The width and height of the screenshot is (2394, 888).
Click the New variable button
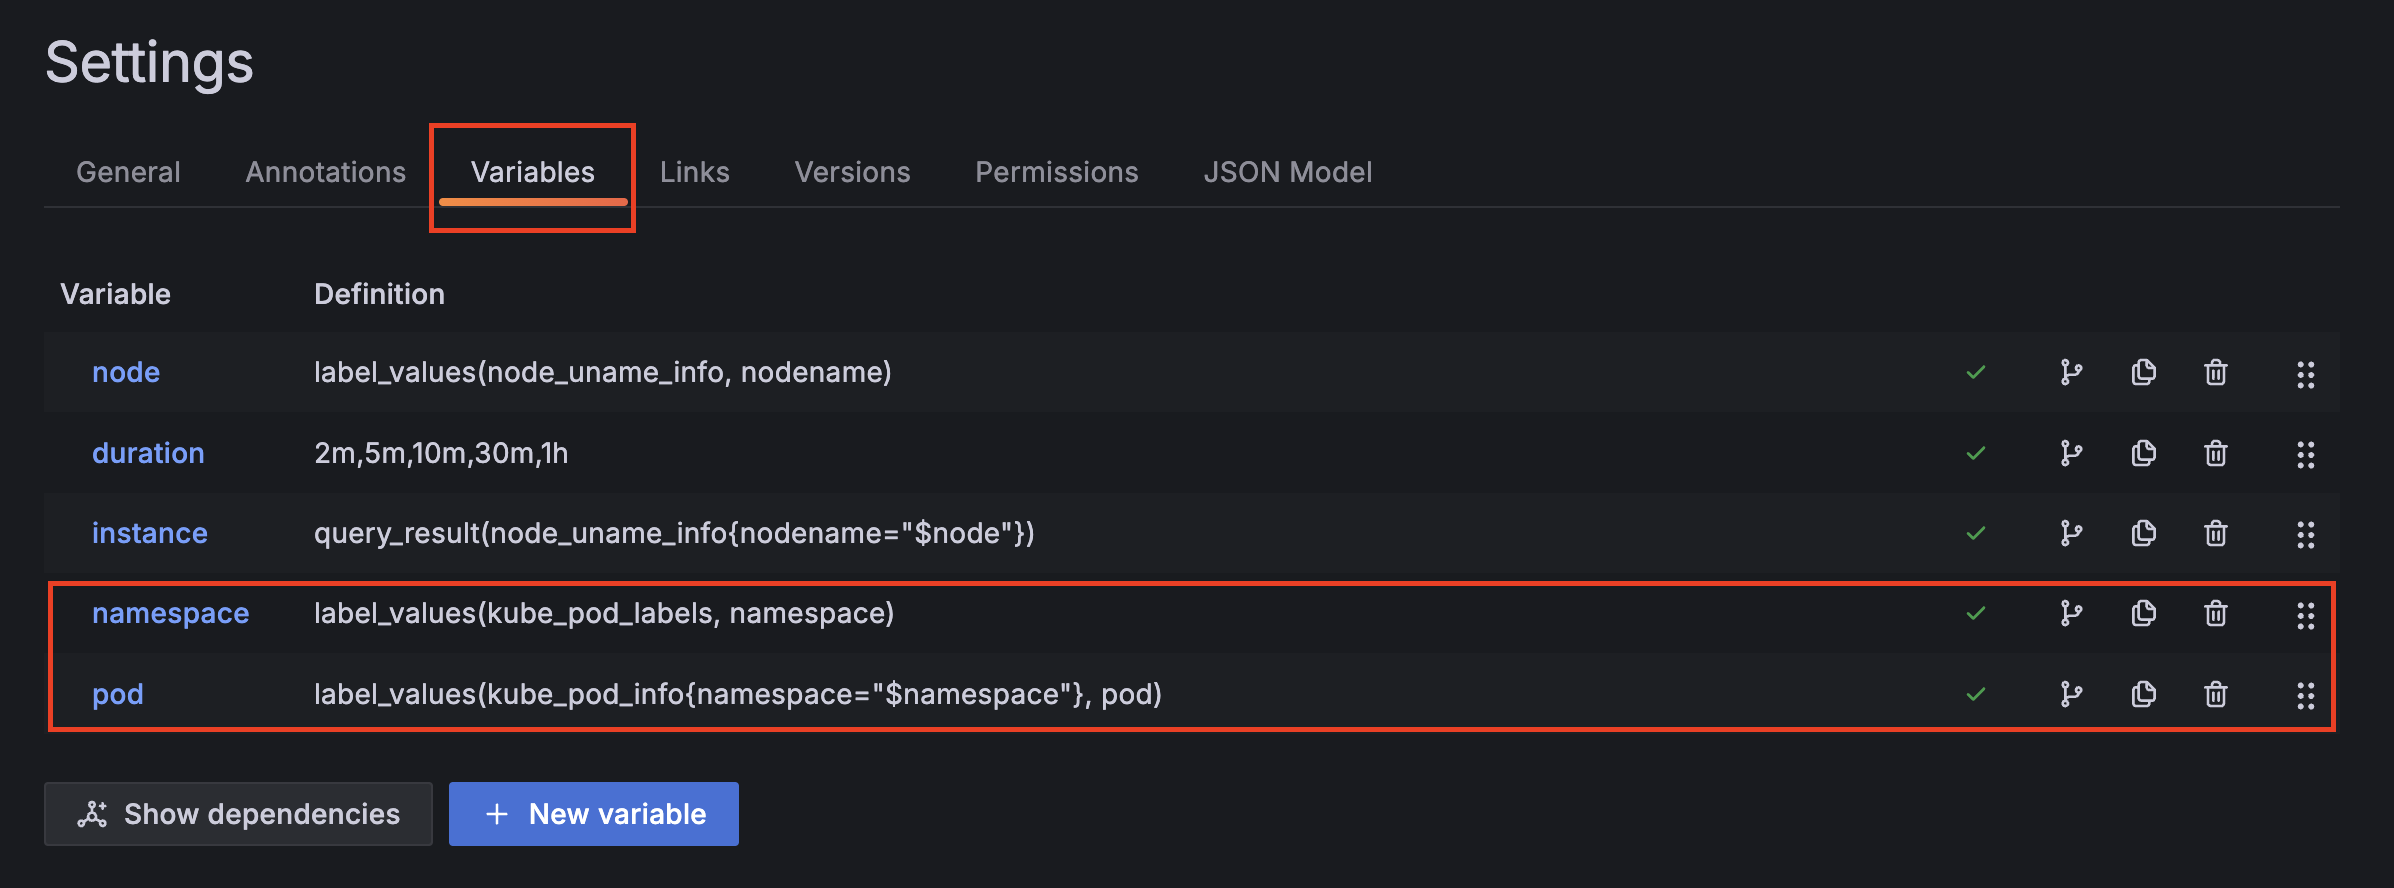[594, 814]
